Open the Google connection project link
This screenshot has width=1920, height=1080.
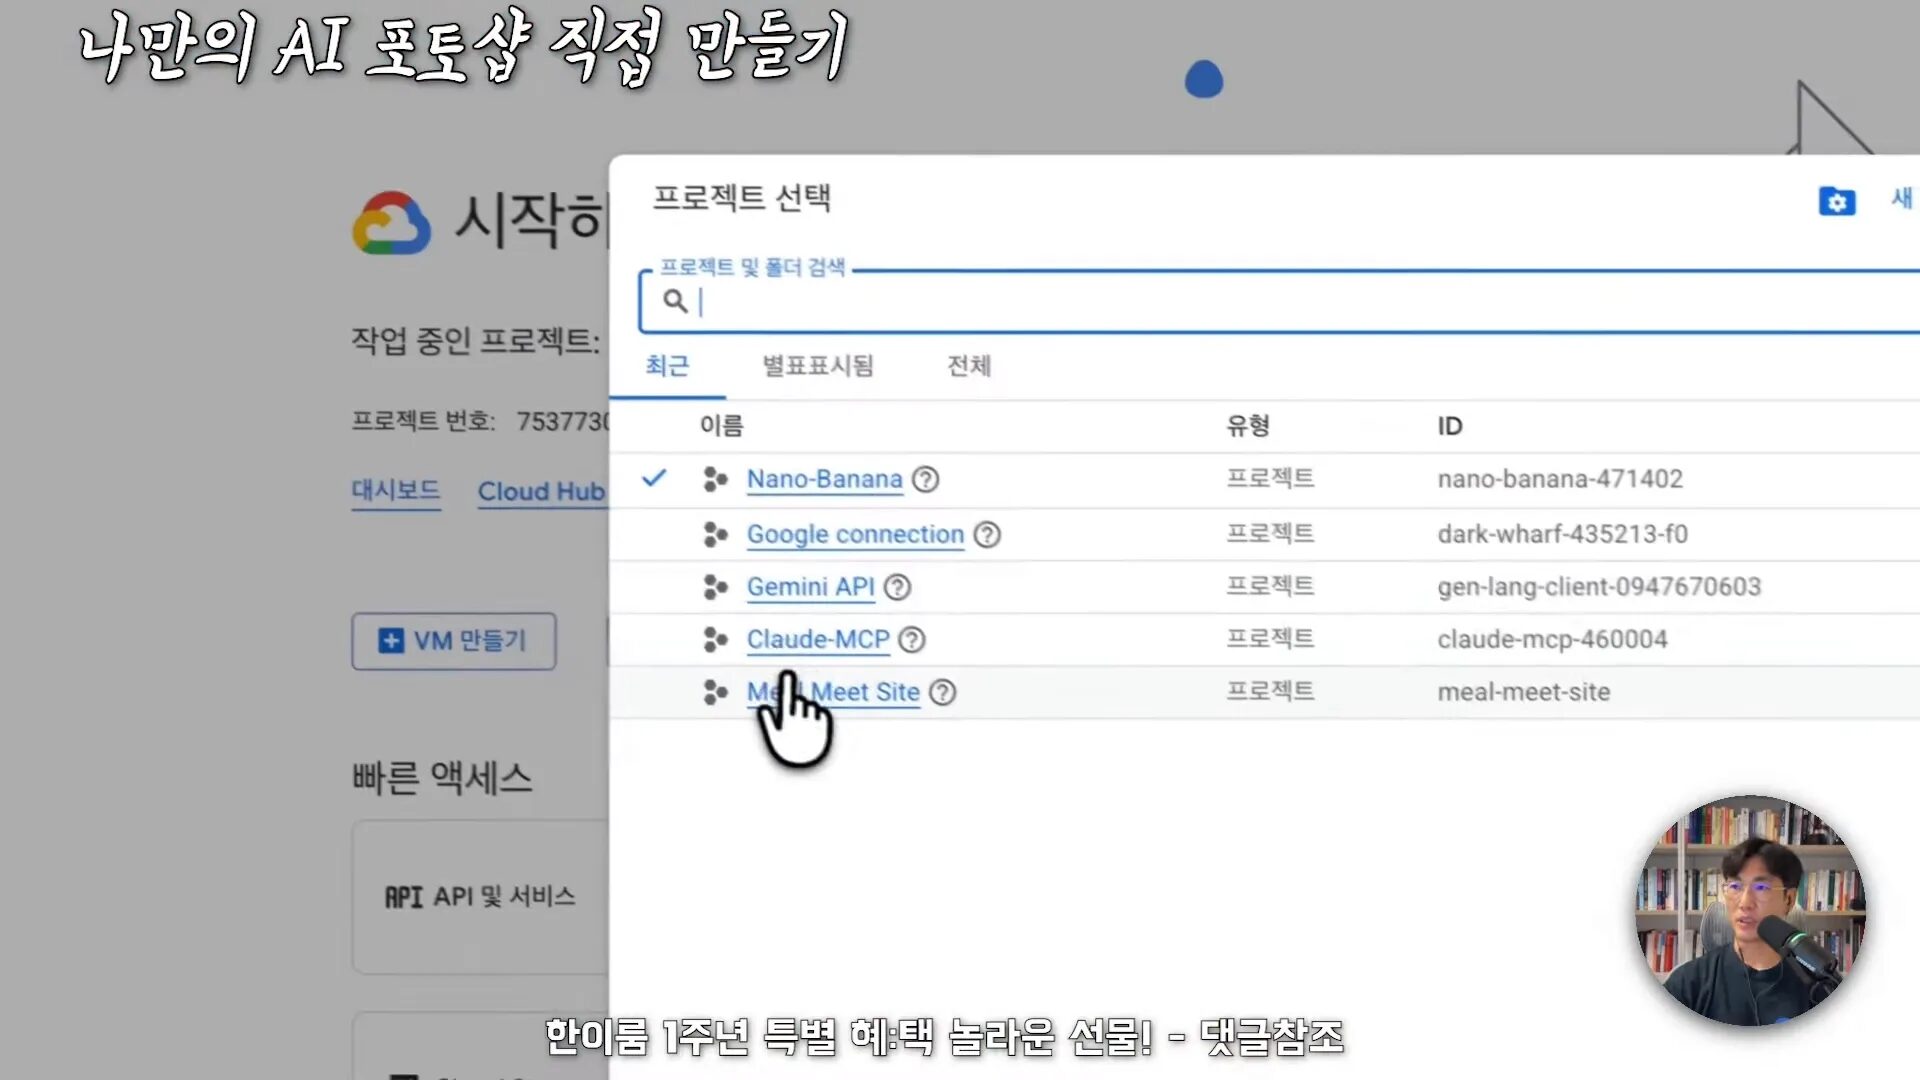coord(855,534)
